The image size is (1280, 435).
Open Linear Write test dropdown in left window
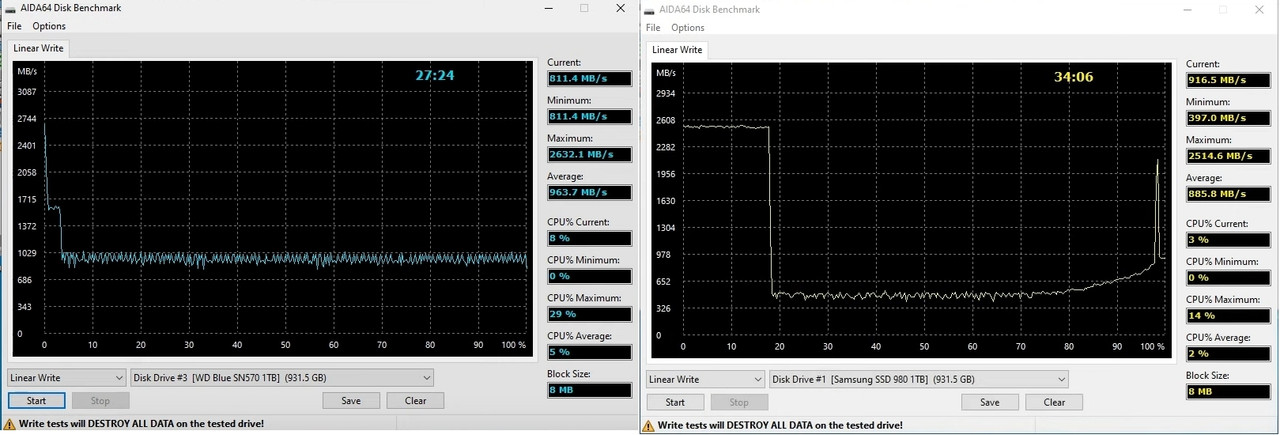pos(66,377)
